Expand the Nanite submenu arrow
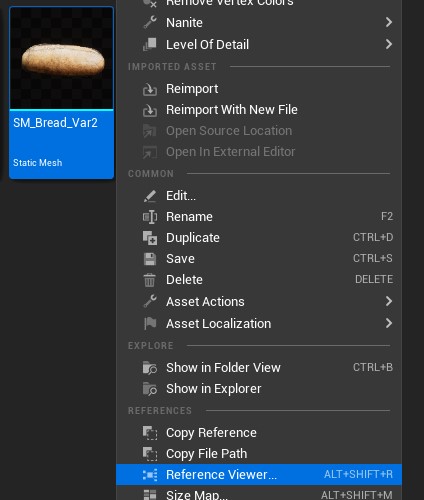Viewport: 424px width, 500px height. click(x=388, y=22)
